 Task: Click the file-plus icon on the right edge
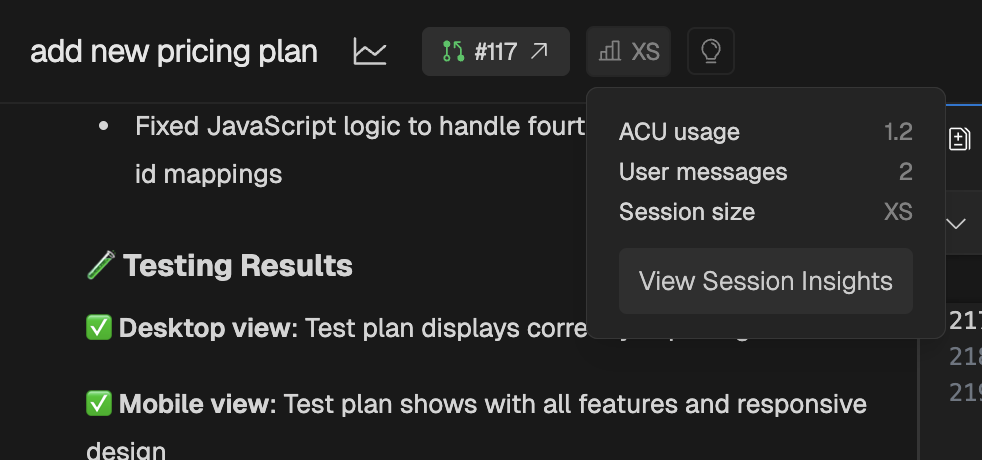pyautogui.click(x=959, y=139)
